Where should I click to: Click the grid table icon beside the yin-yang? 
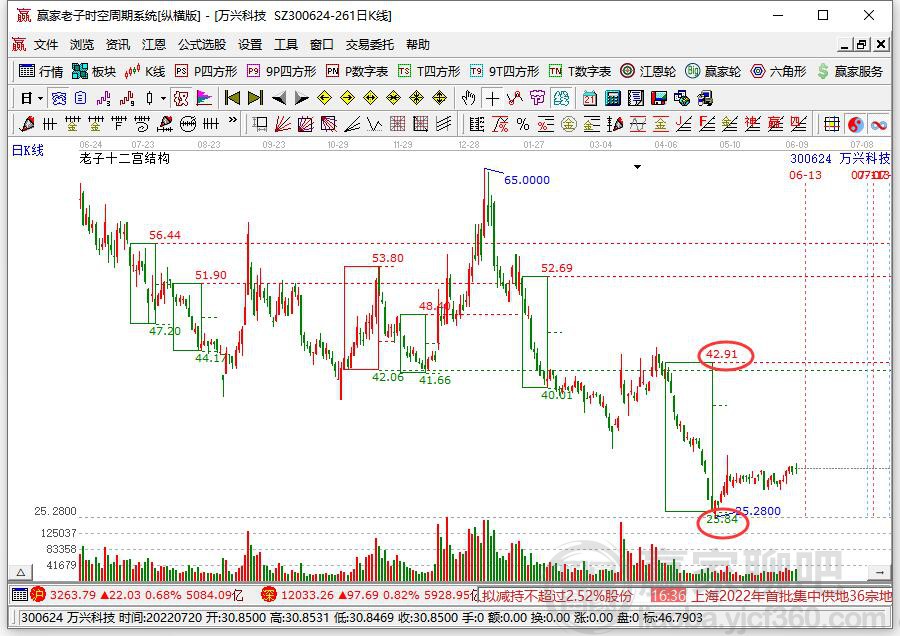[832, 123]
